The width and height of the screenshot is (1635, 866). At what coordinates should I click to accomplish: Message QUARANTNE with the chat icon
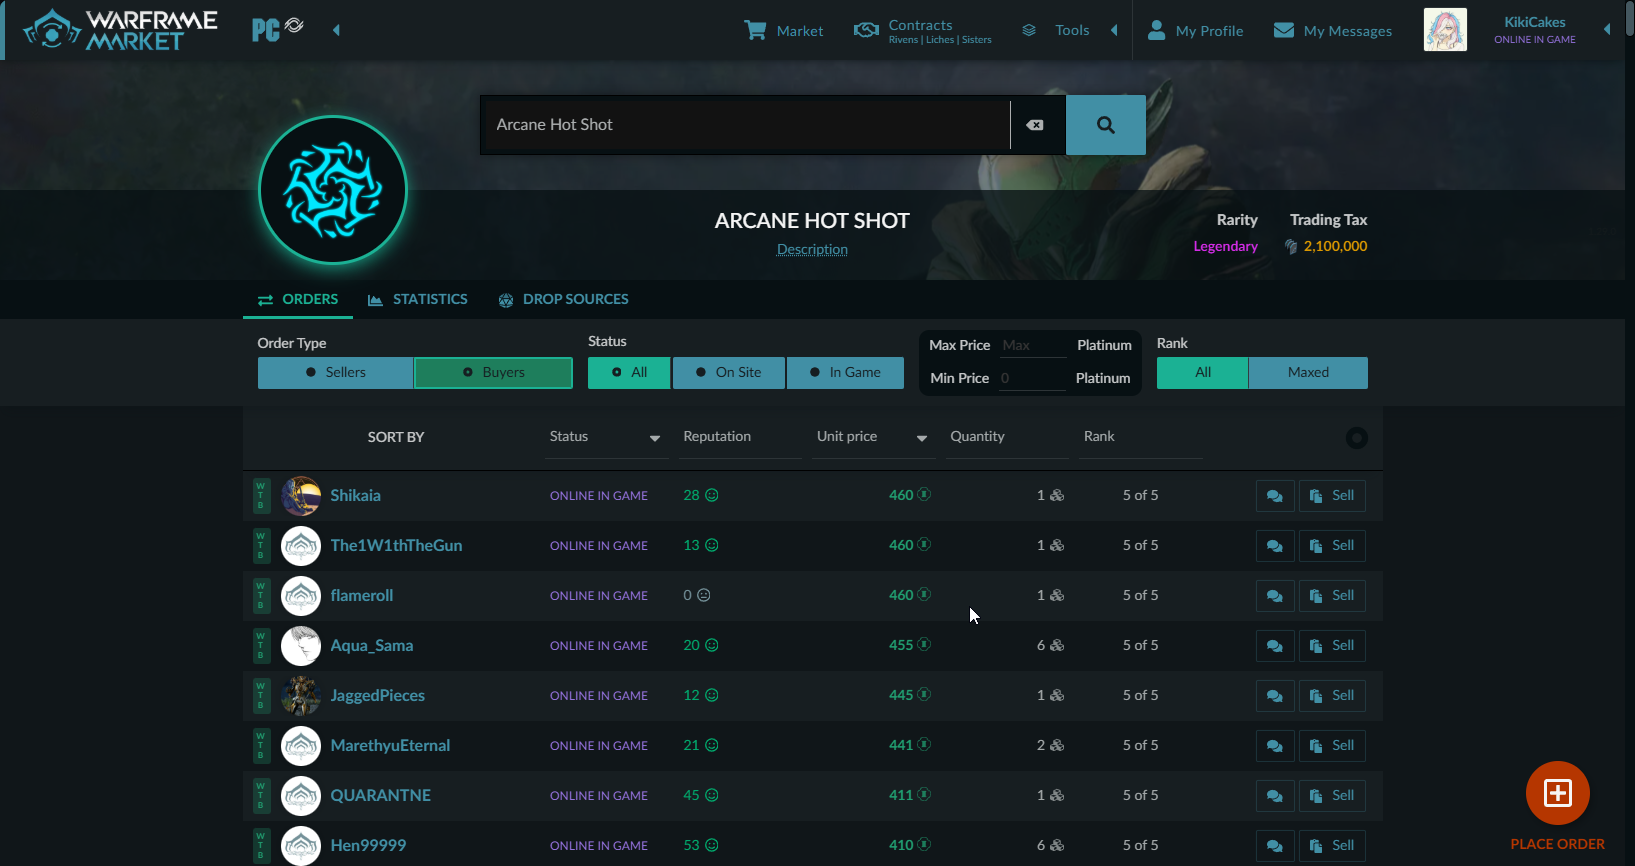(1275, 796)
